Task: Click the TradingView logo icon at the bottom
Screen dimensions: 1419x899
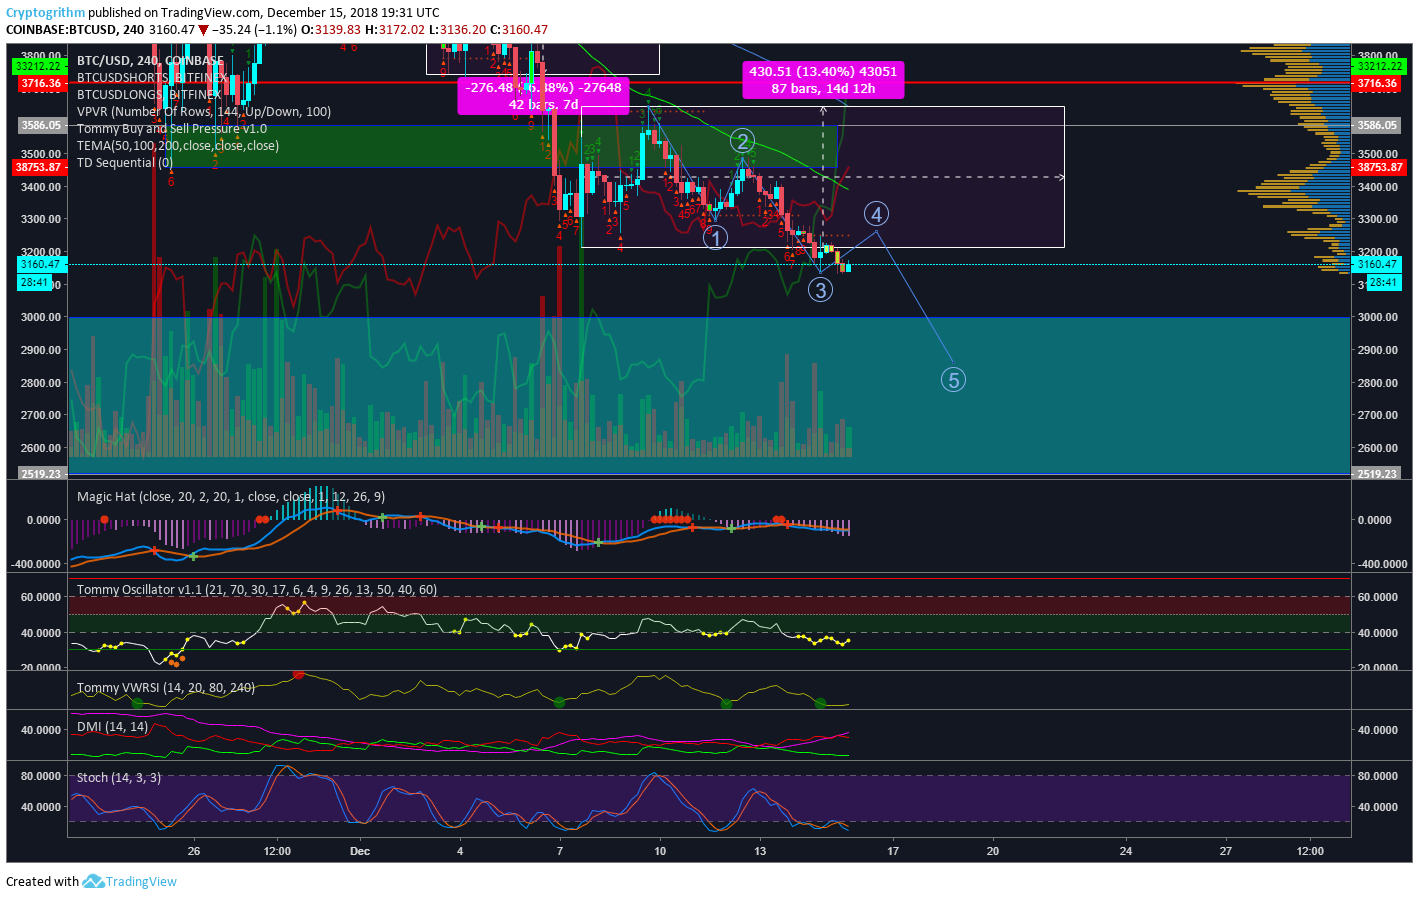Action: click(93, 881)
